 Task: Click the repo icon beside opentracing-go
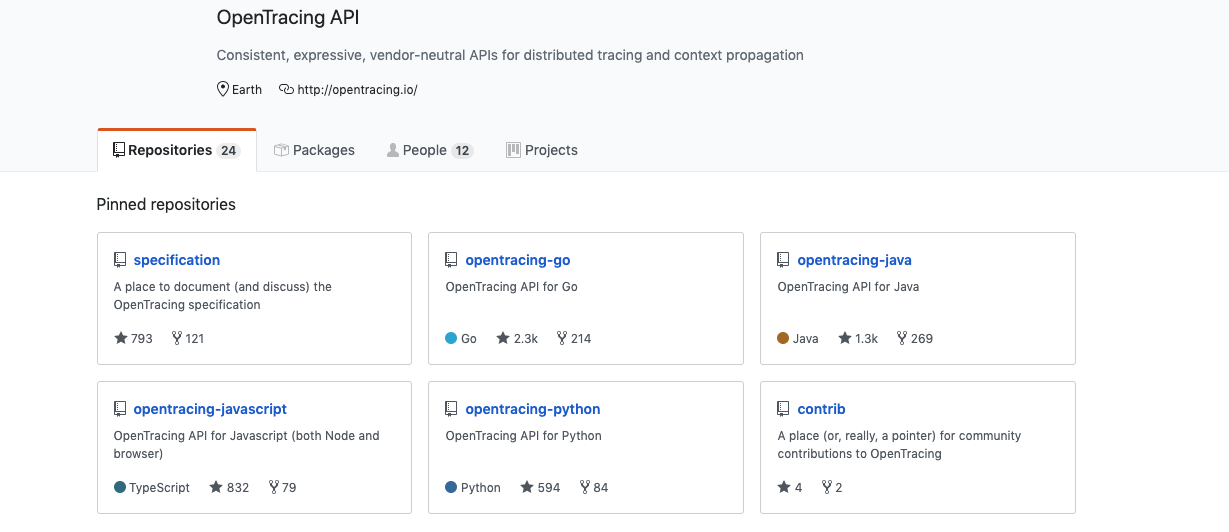(452, 260)
